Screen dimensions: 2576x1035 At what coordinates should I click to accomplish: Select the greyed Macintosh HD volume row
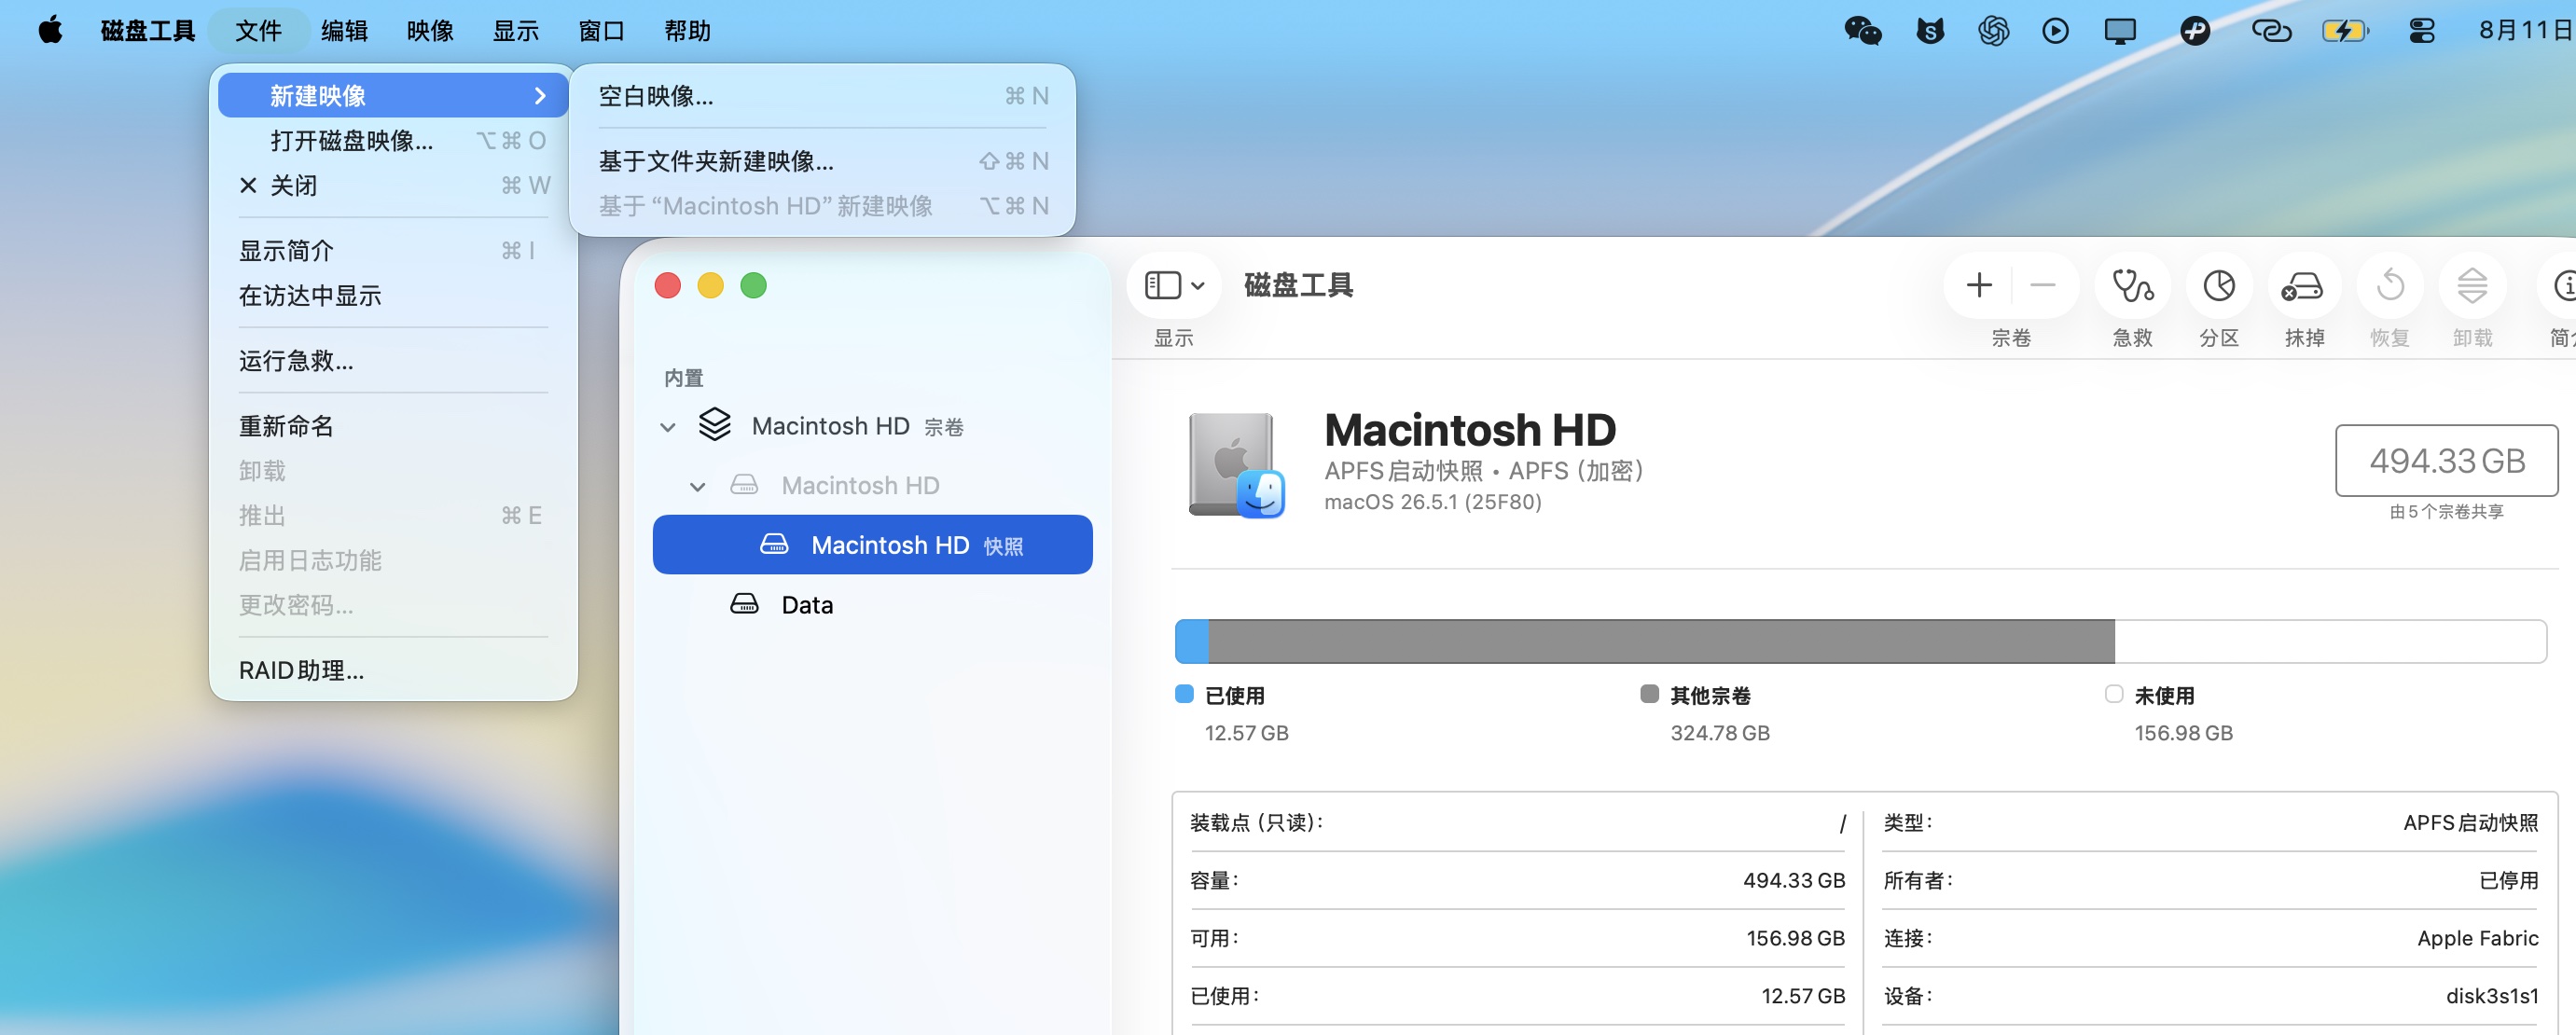872,486
